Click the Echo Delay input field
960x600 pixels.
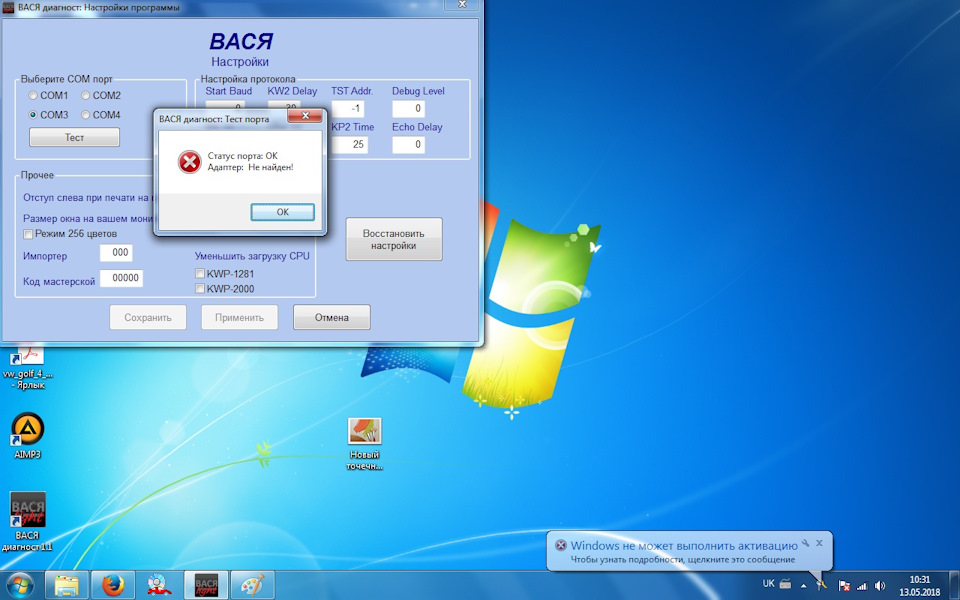[x=408, y=144]
